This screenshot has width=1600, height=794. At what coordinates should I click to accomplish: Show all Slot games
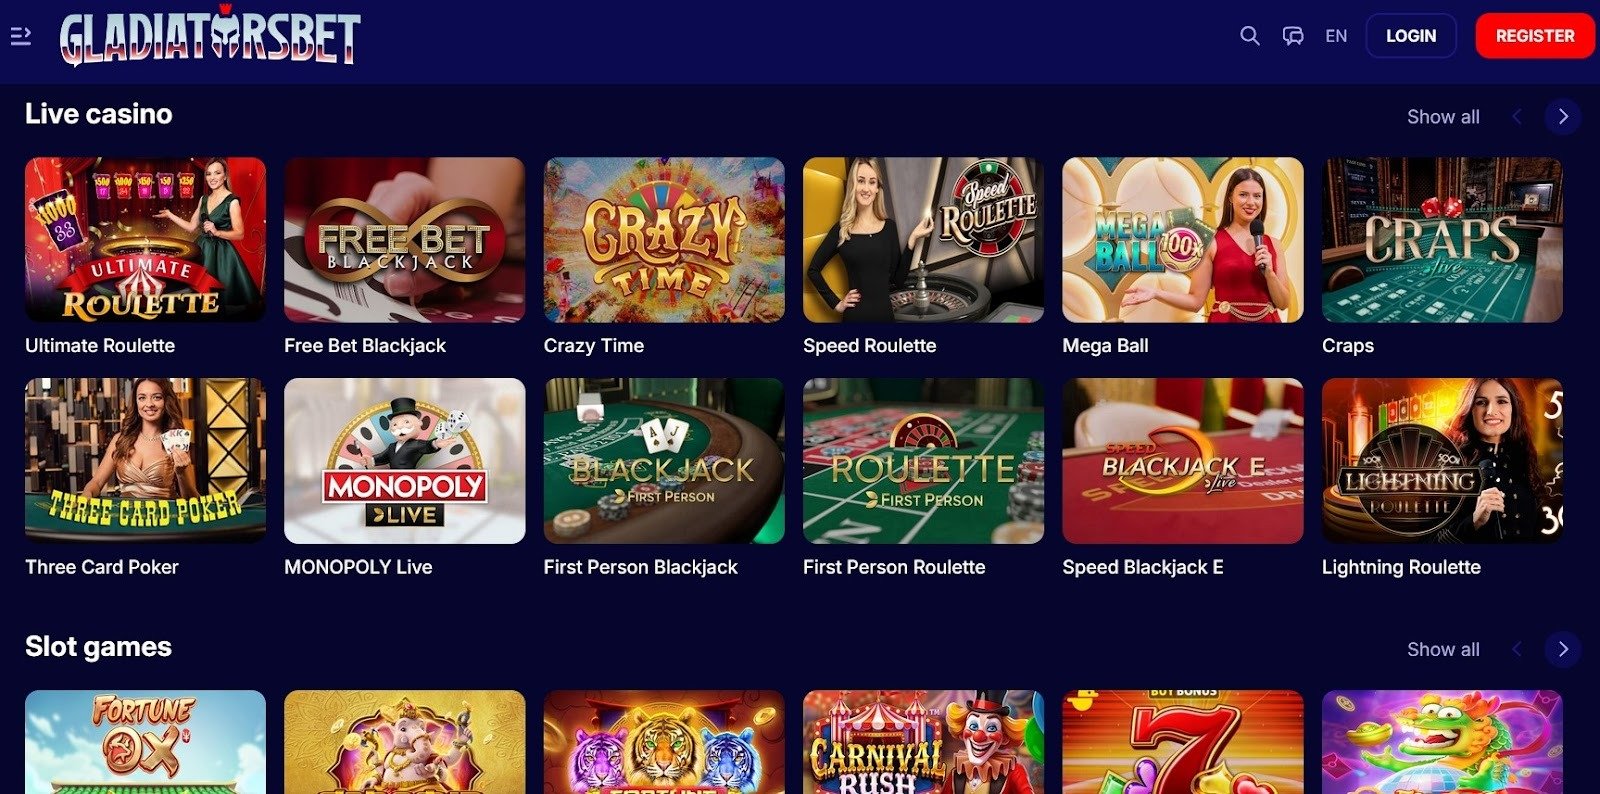pos(1443,650)
